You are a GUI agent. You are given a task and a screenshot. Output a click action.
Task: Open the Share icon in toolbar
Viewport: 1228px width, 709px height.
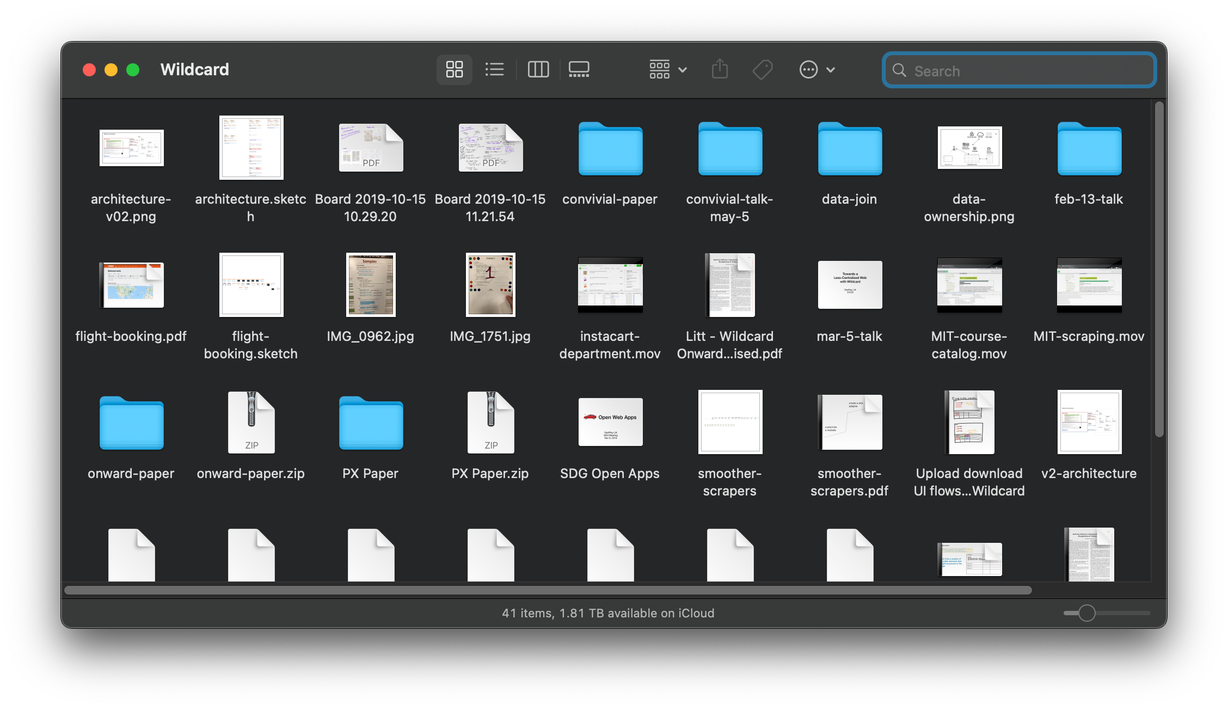click(719, 69)
